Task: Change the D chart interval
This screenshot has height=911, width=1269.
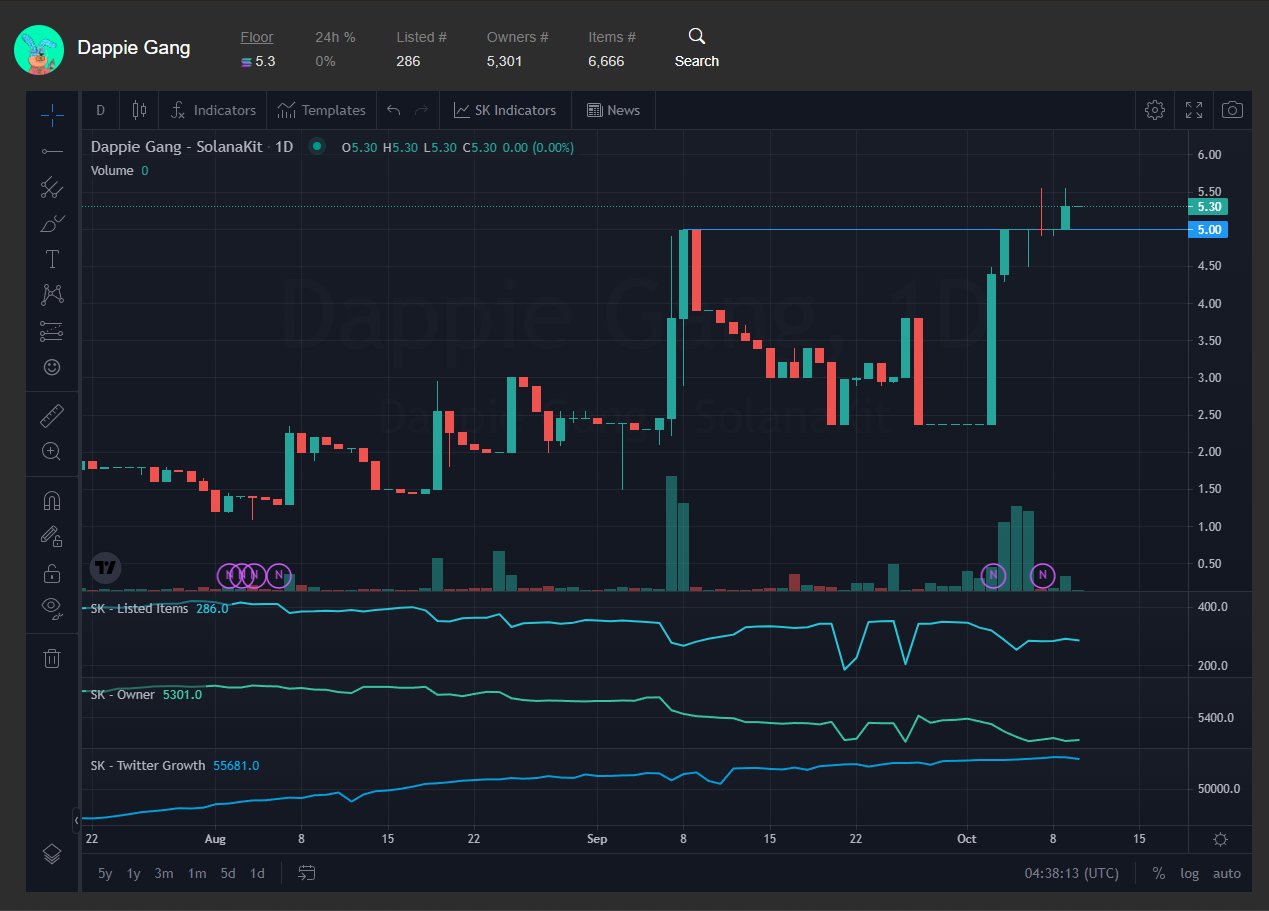Action: pyautogui.click(x=100, y=110)
